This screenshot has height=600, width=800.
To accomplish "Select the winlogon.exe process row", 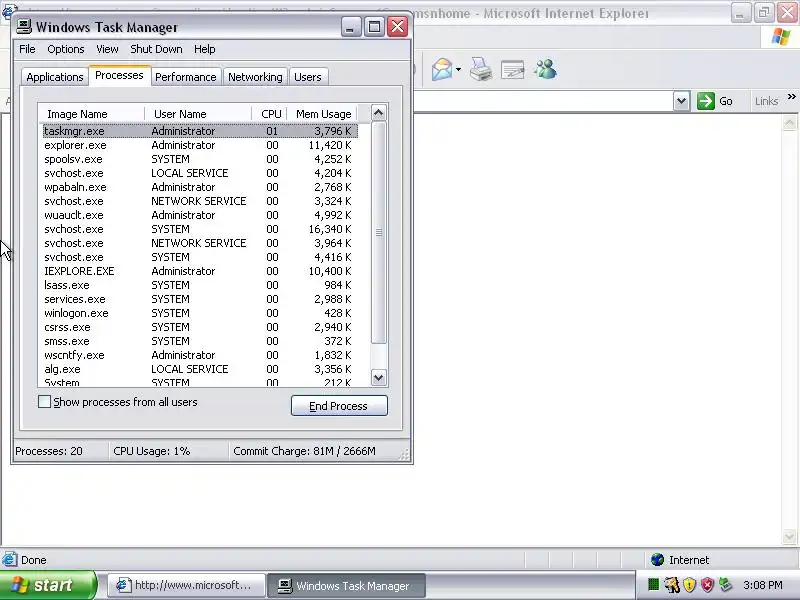I will 200,313.
